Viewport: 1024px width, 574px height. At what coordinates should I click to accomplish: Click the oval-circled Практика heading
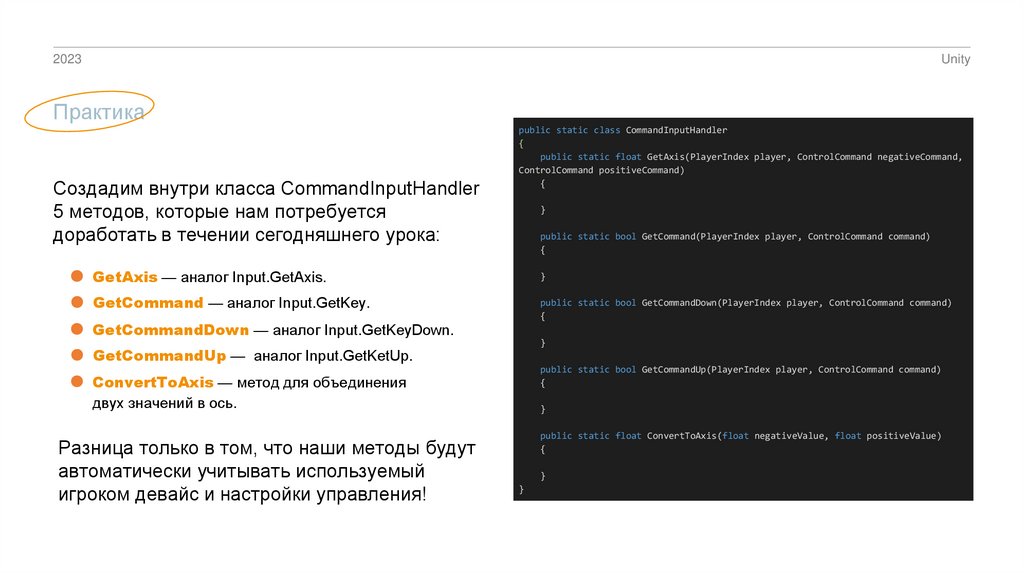98,113
